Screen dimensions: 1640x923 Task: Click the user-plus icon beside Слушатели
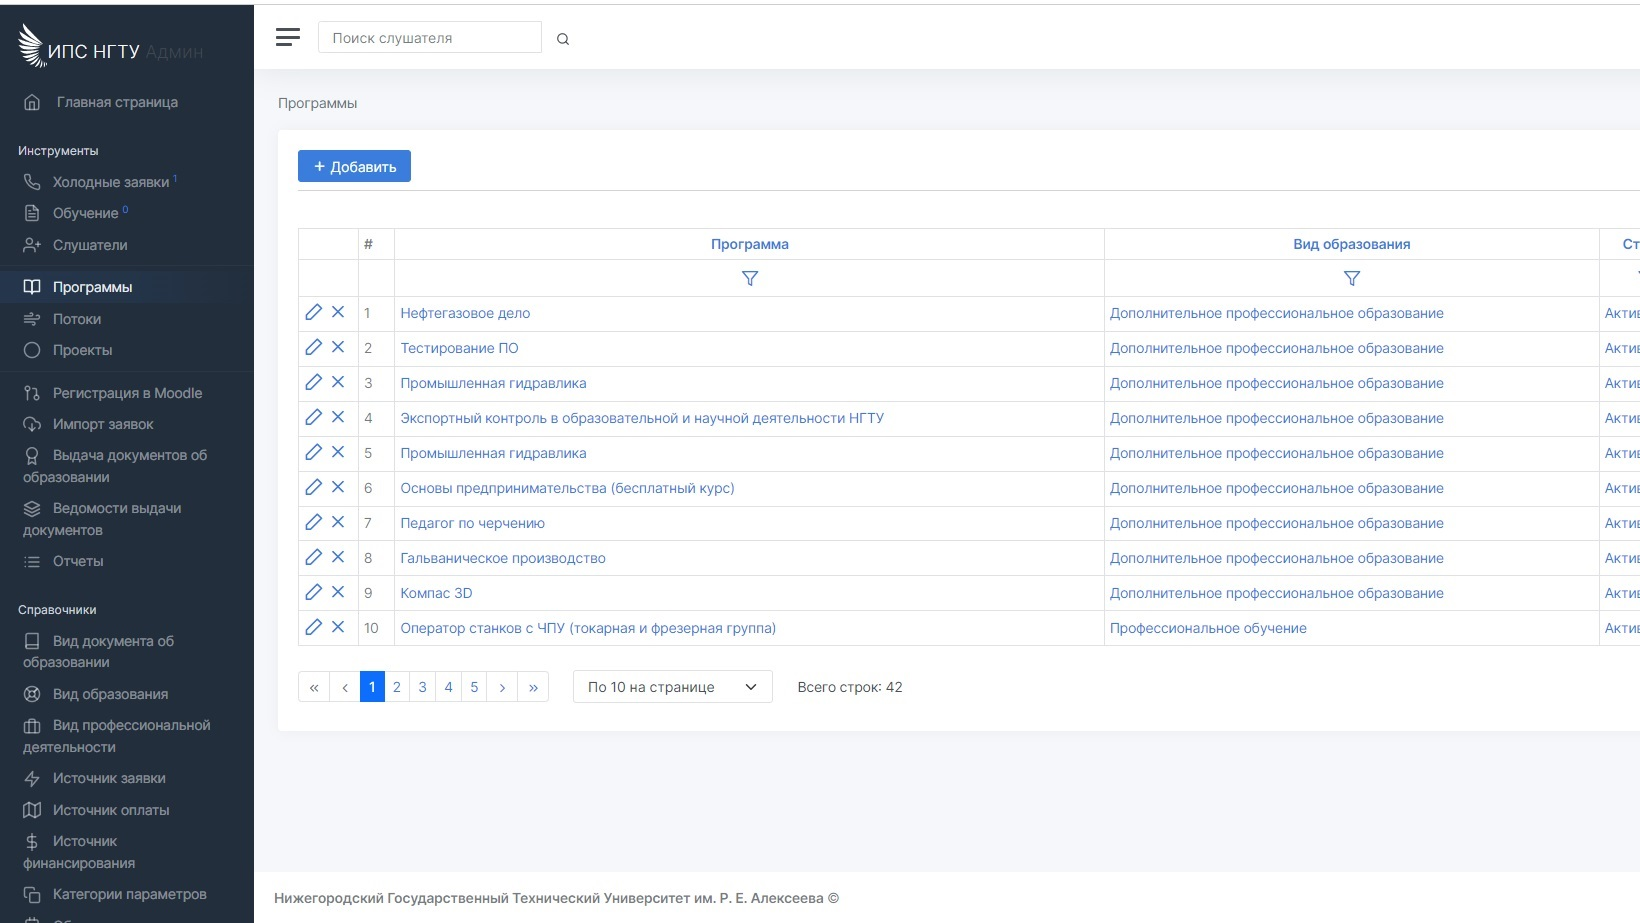(x=32, y=245)
